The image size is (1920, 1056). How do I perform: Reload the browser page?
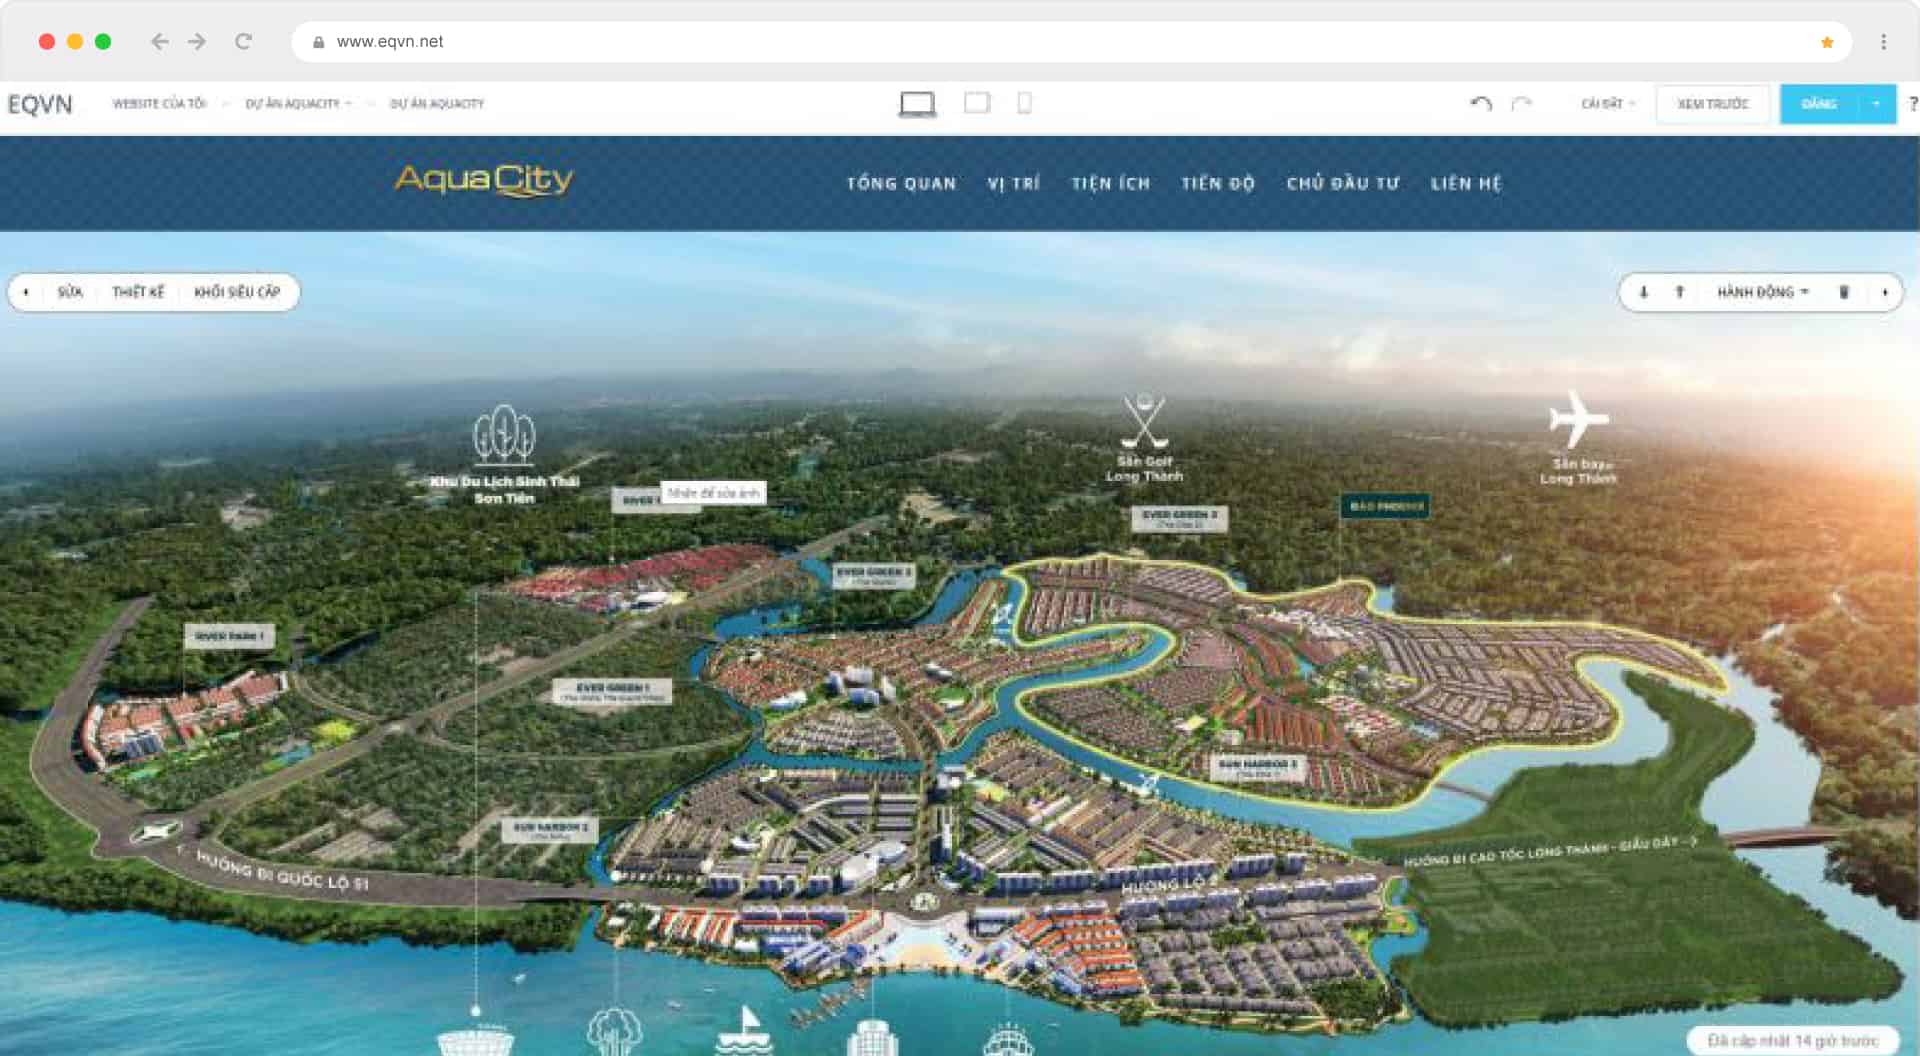(x=243, y=42)
